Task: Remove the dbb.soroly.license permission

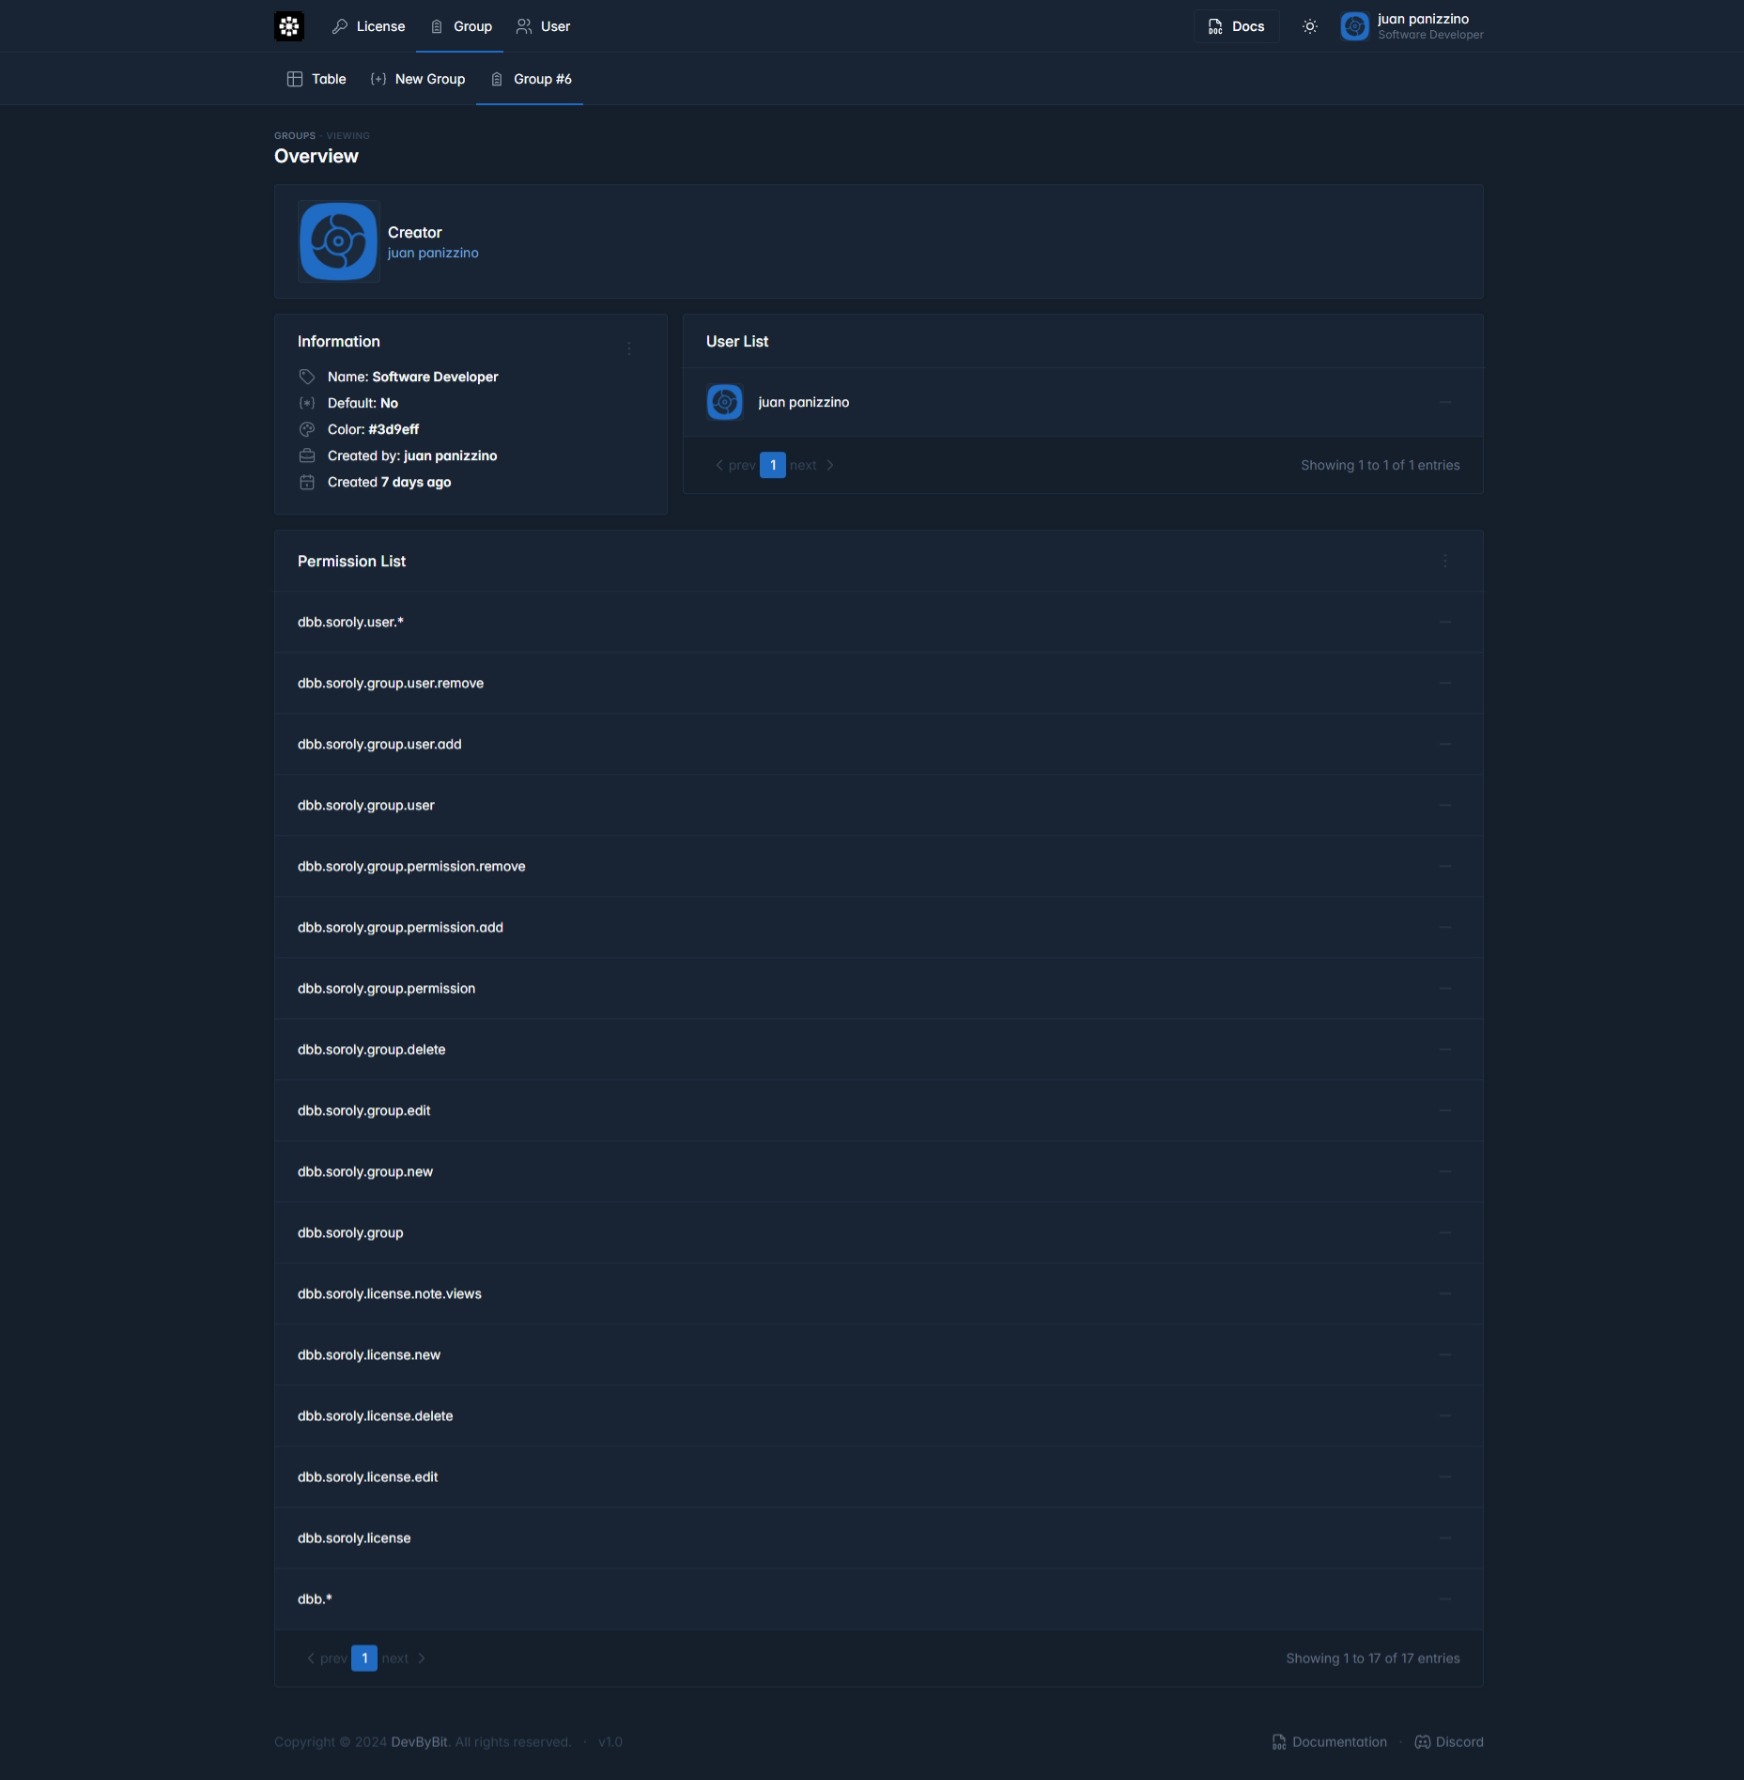Action: [x=1445, y=1538]
